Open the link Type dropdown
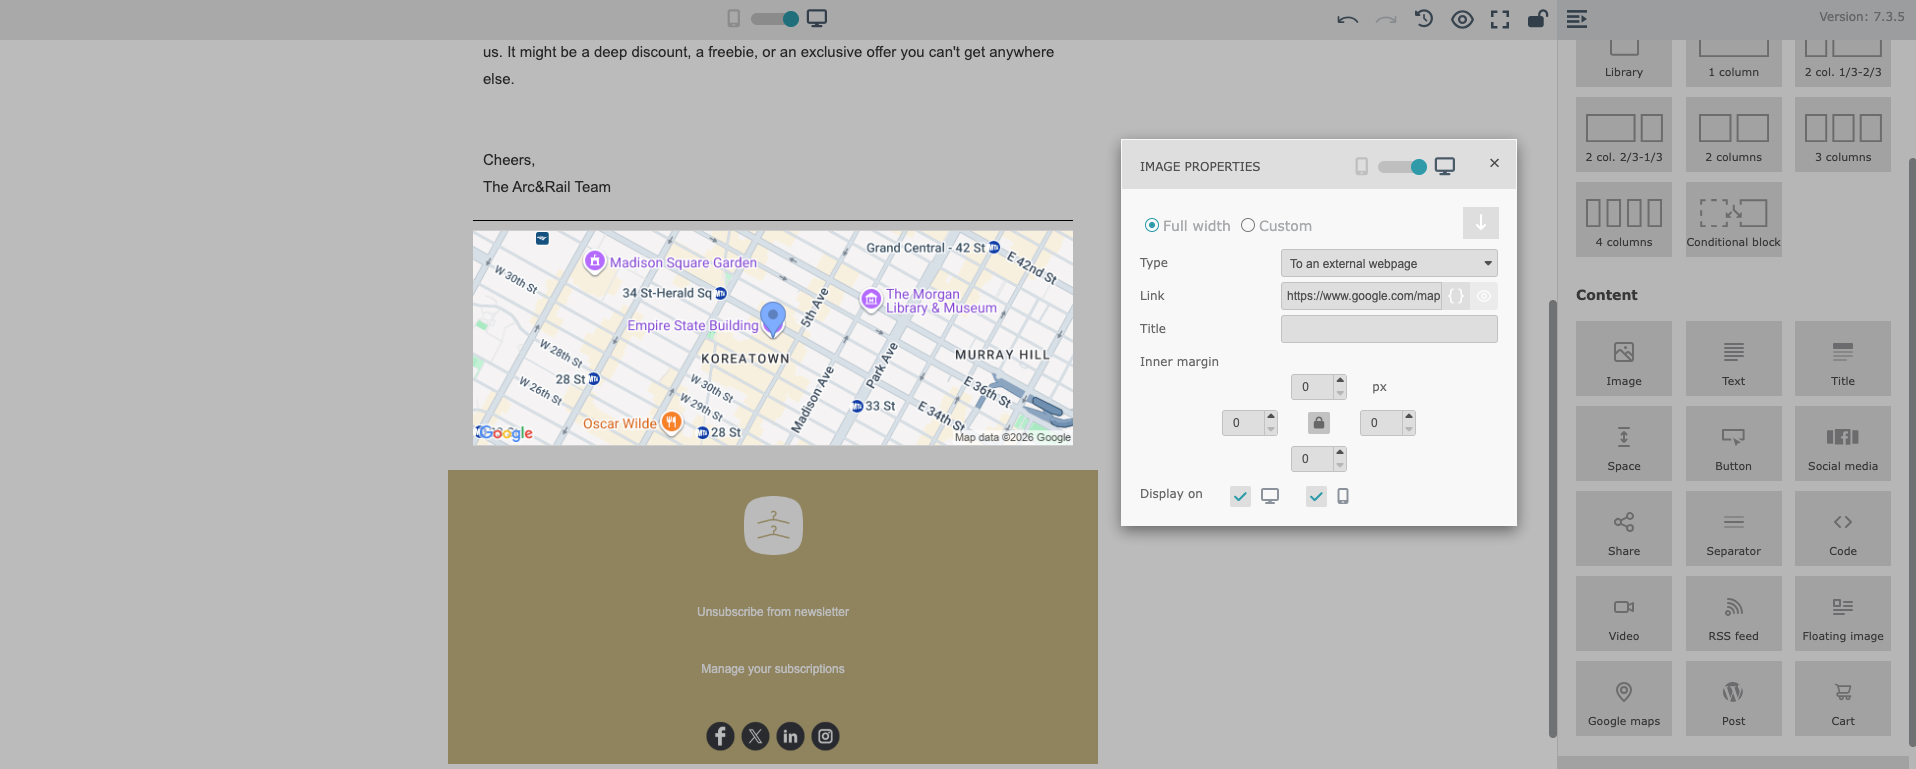1916x769 pixels. click(1388, 264)
